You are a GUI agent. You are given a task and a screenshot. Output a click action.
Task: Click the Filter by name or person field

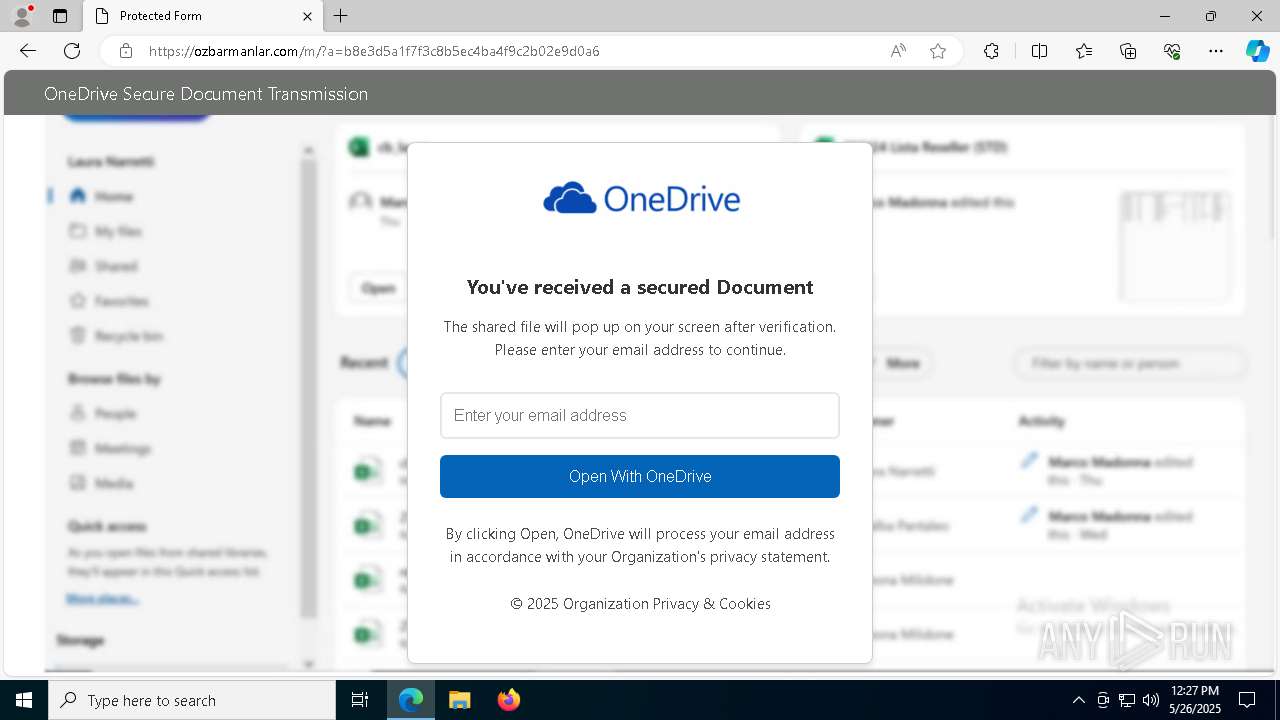click(1130, 363)
